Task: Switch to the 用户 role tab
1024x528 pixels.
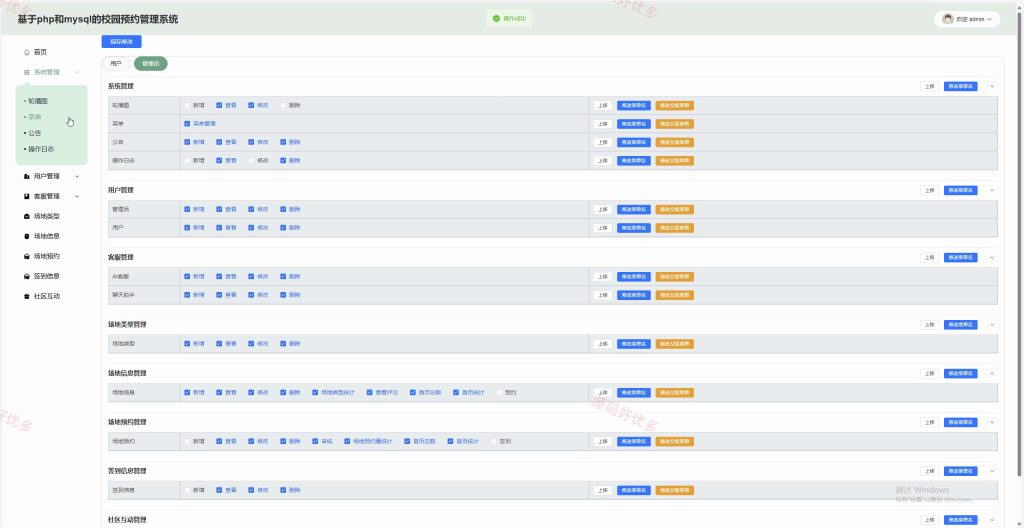Action: [116, 64]
